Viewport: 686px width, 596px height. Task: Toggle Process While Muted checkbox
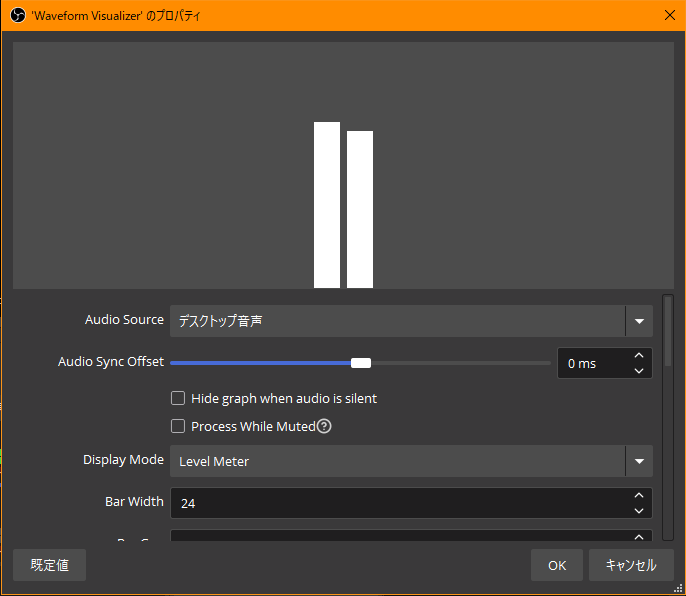click(178, 426)
